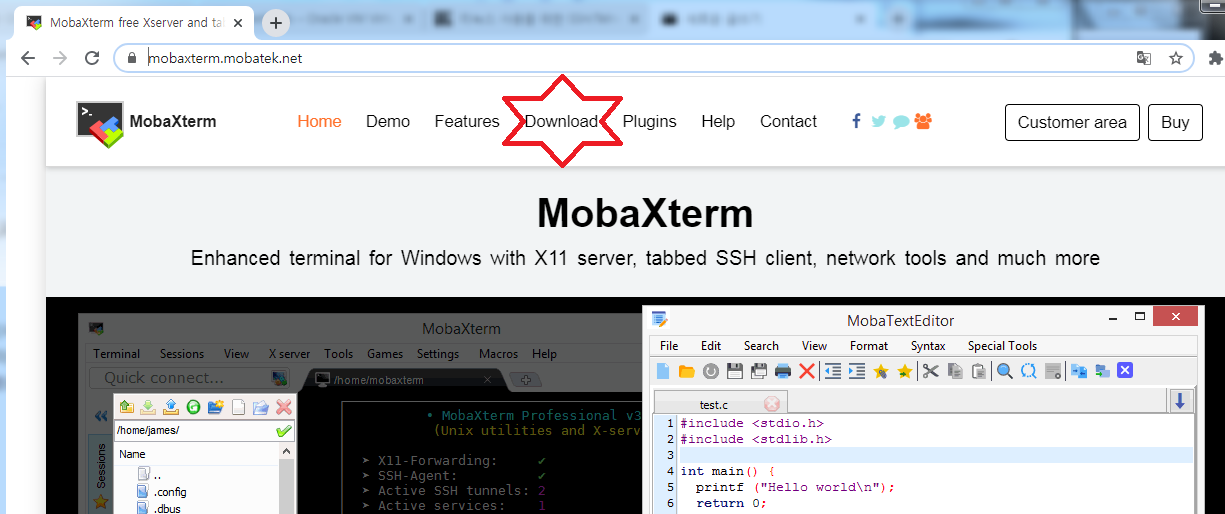Click the Cut scissors icon in MobaTextEditor
Screen dimensions: 1225x514
click(x=930, y=371)
